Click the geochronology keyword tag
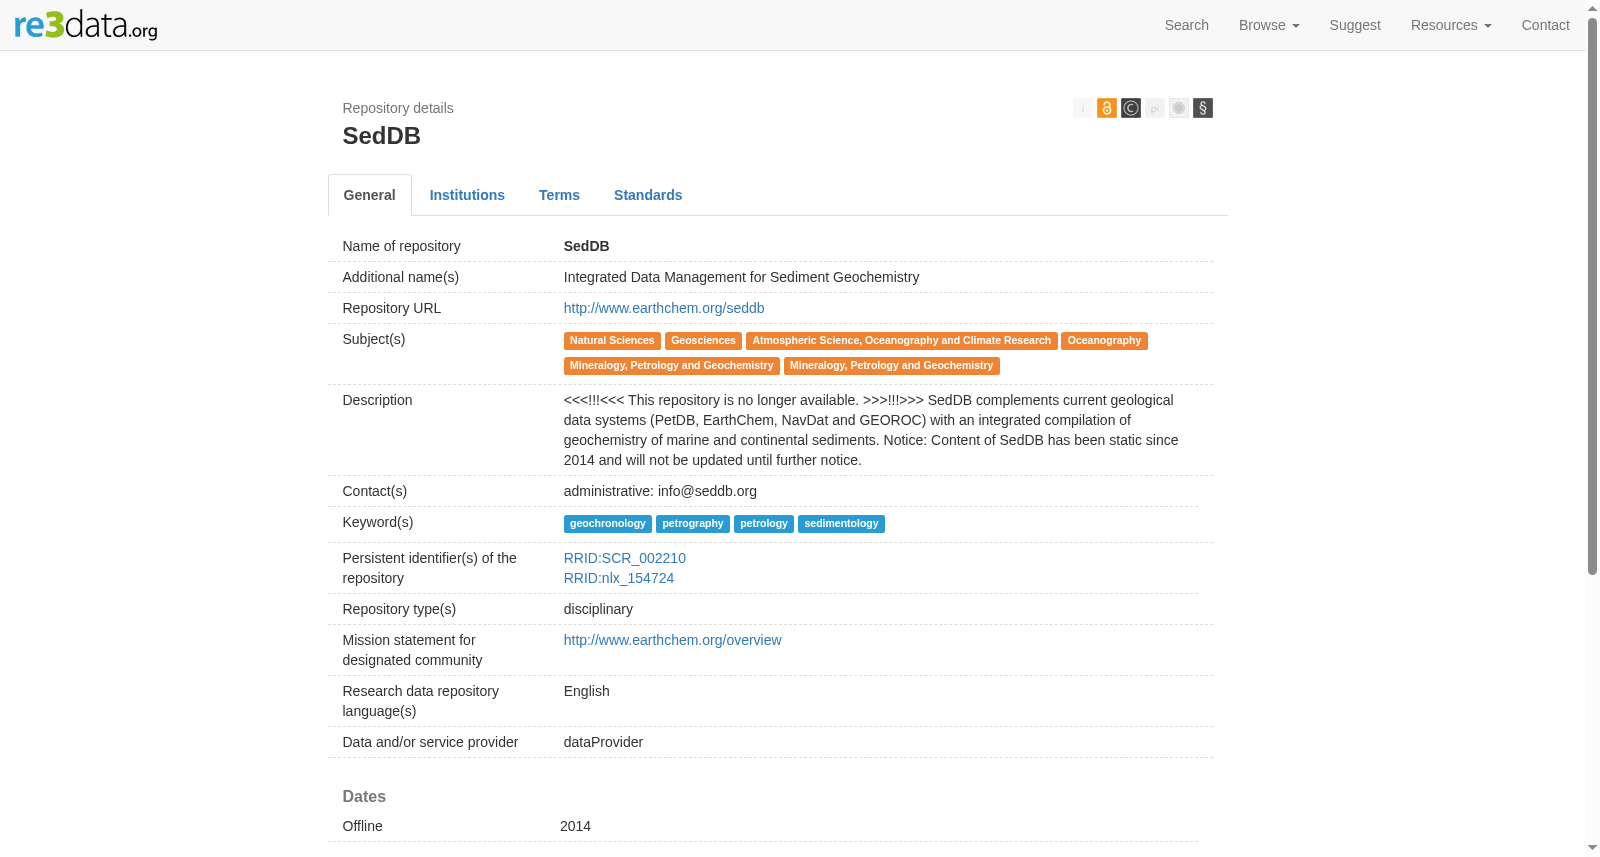This screenshot has height=857, width=1600. click(608, 524)
